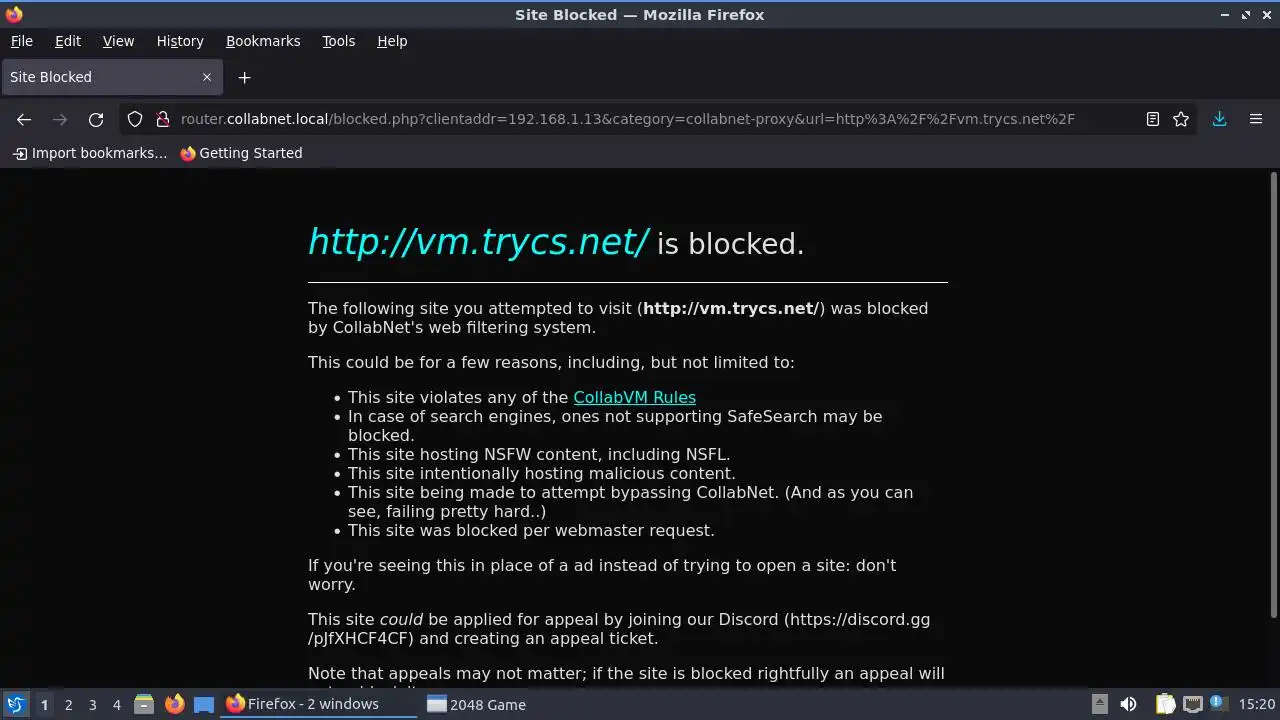Click "This site was blocked per webmaster request."
1280x720 pixels.
point(531,530)
